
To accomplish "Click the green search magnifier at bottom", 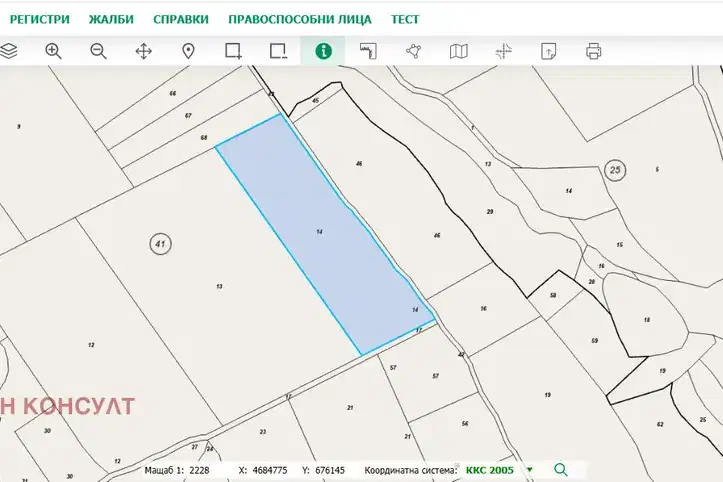I will 561,470.
